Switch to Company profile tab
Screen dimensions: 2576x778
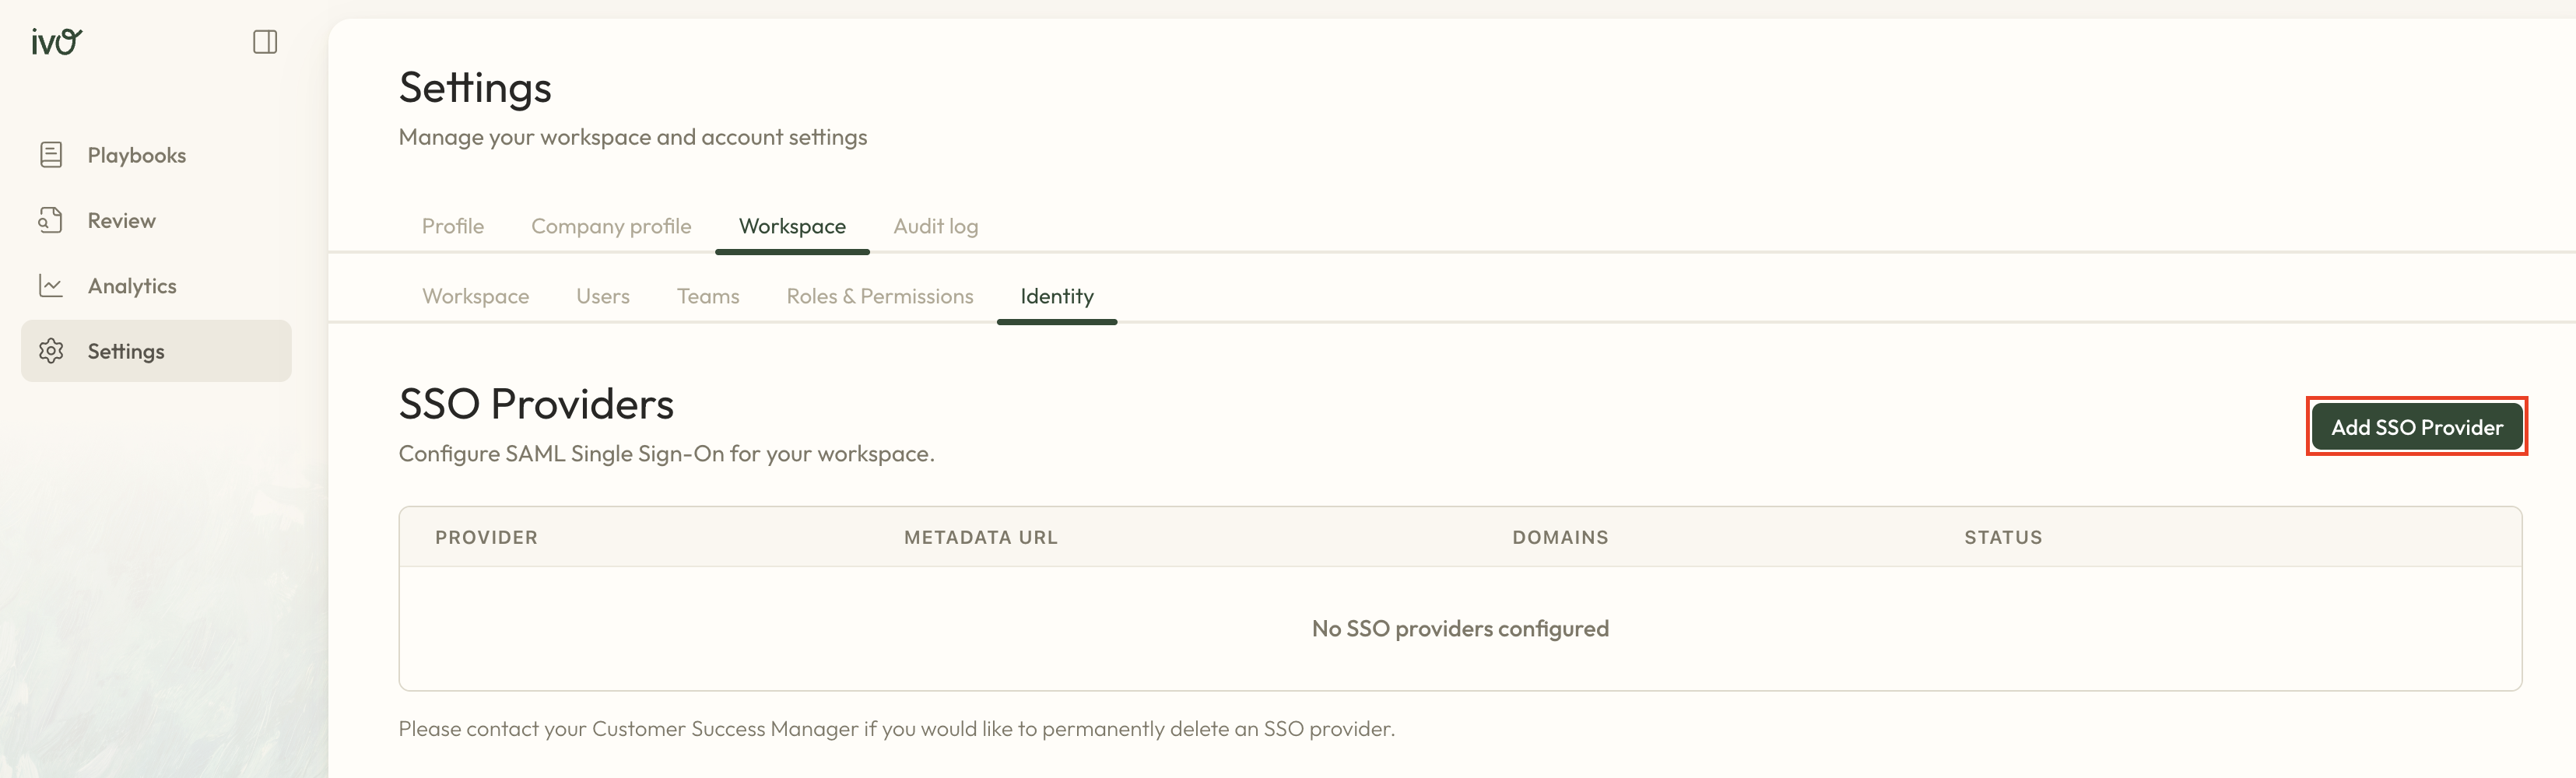click(x=611, y=226)
